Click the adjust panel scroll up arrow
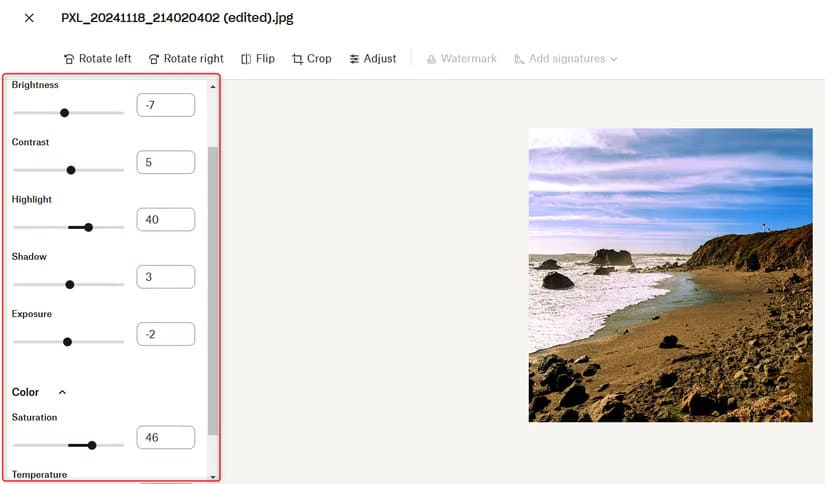 tap(213, 86)
